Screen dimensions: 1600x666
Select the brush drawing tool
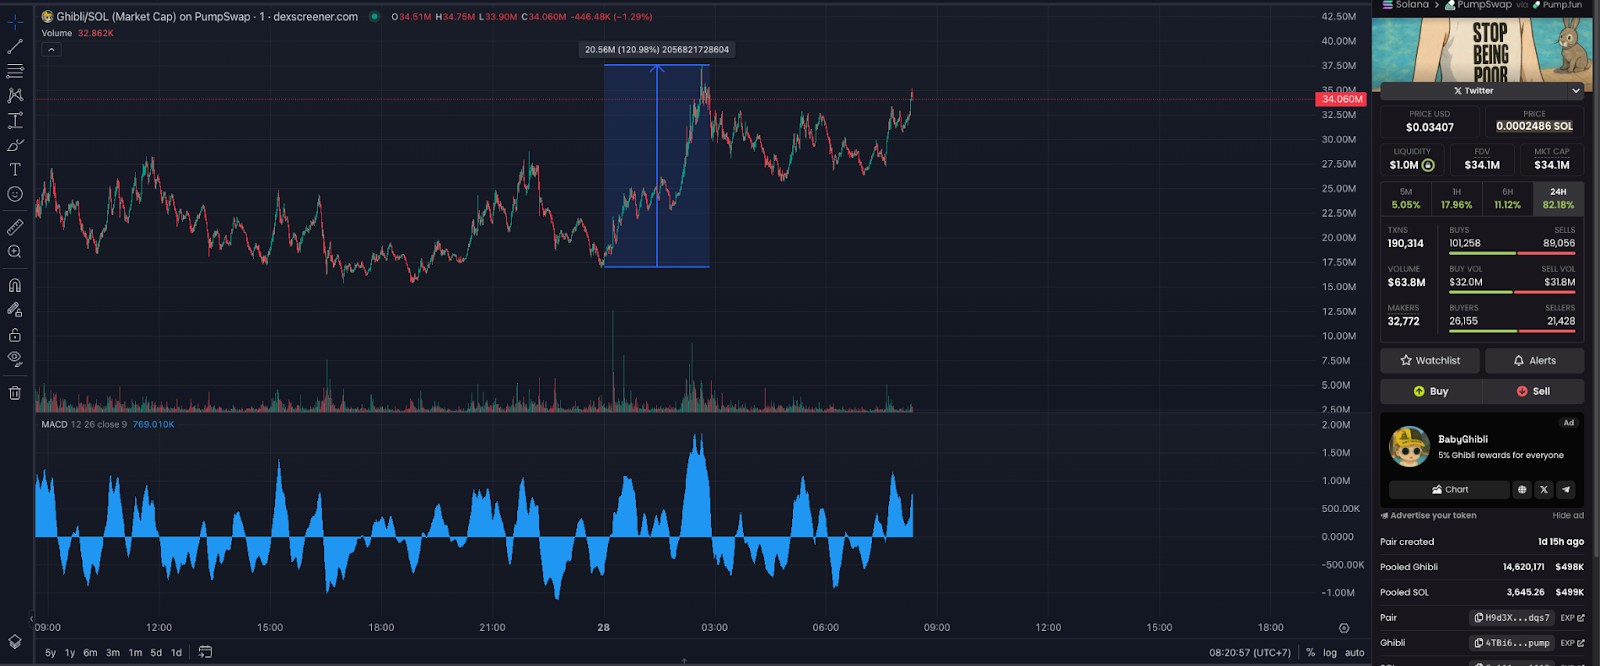(15, 145)
